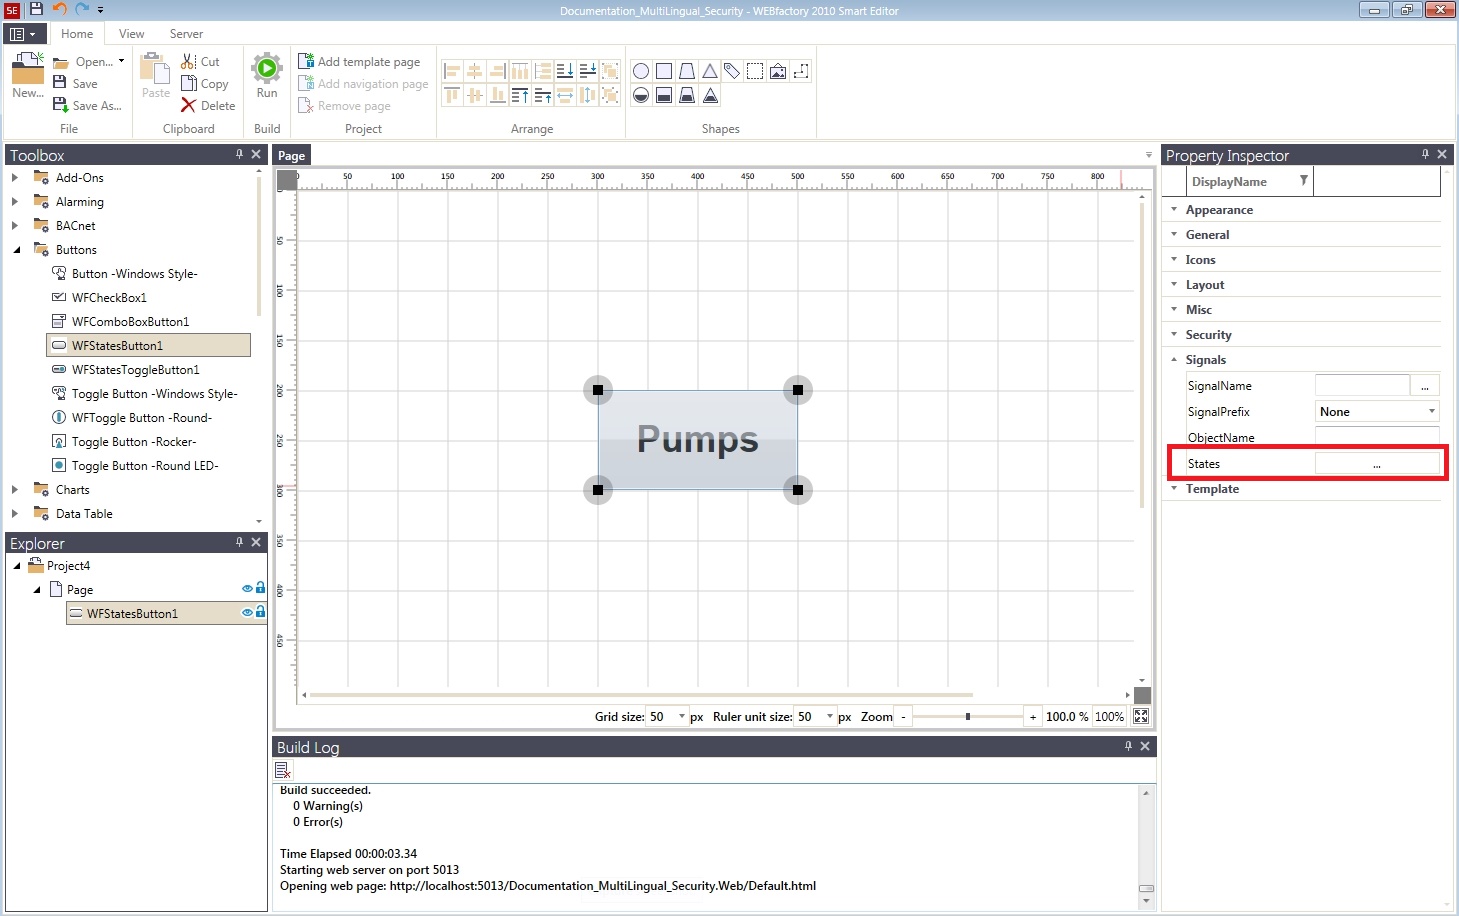
Task: Click the Run build icon
Action: pos(266,70)
